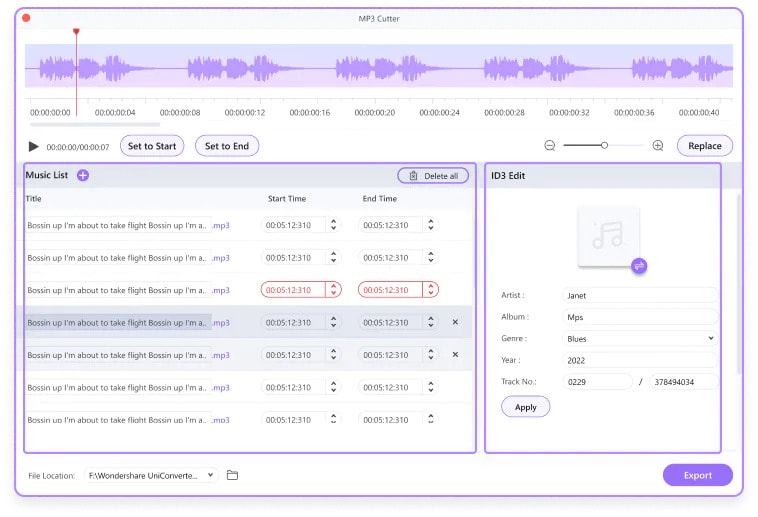
Task: Select the first row title field in Music List
Action: [x=118, y=225]
